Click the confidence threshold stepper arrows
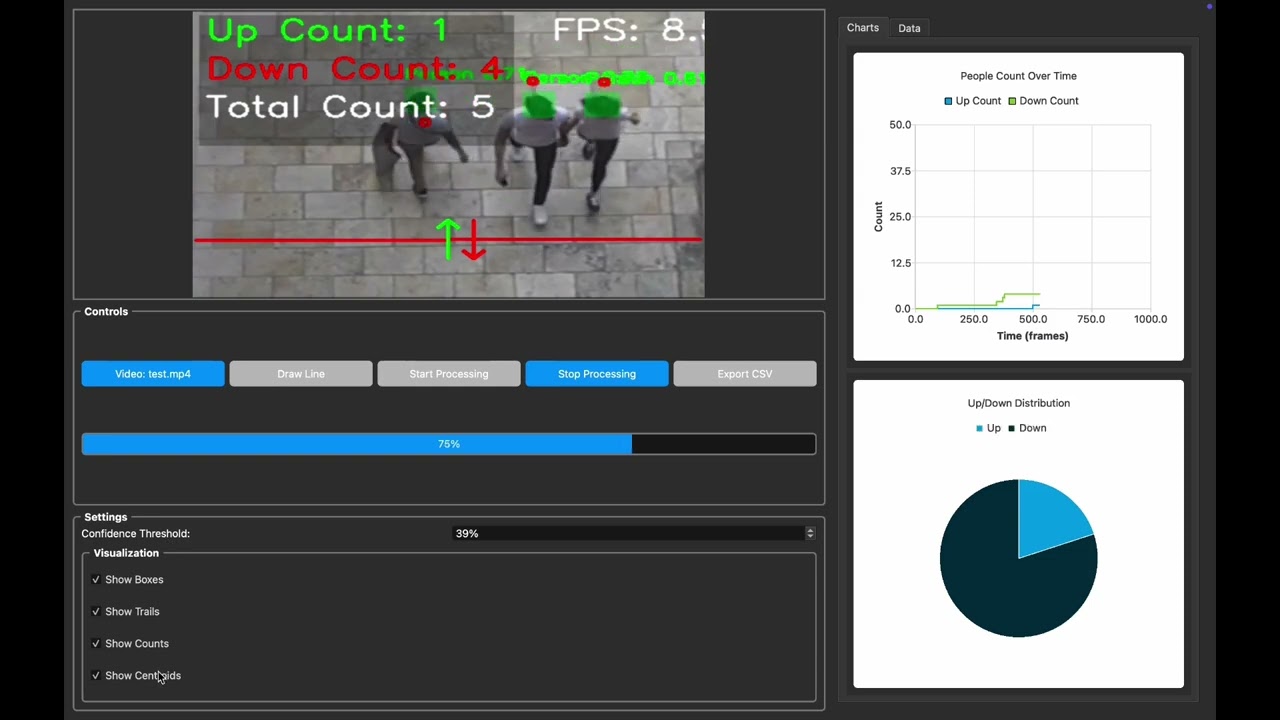The width and height of the screenshot is (1280, 720). 810,534
